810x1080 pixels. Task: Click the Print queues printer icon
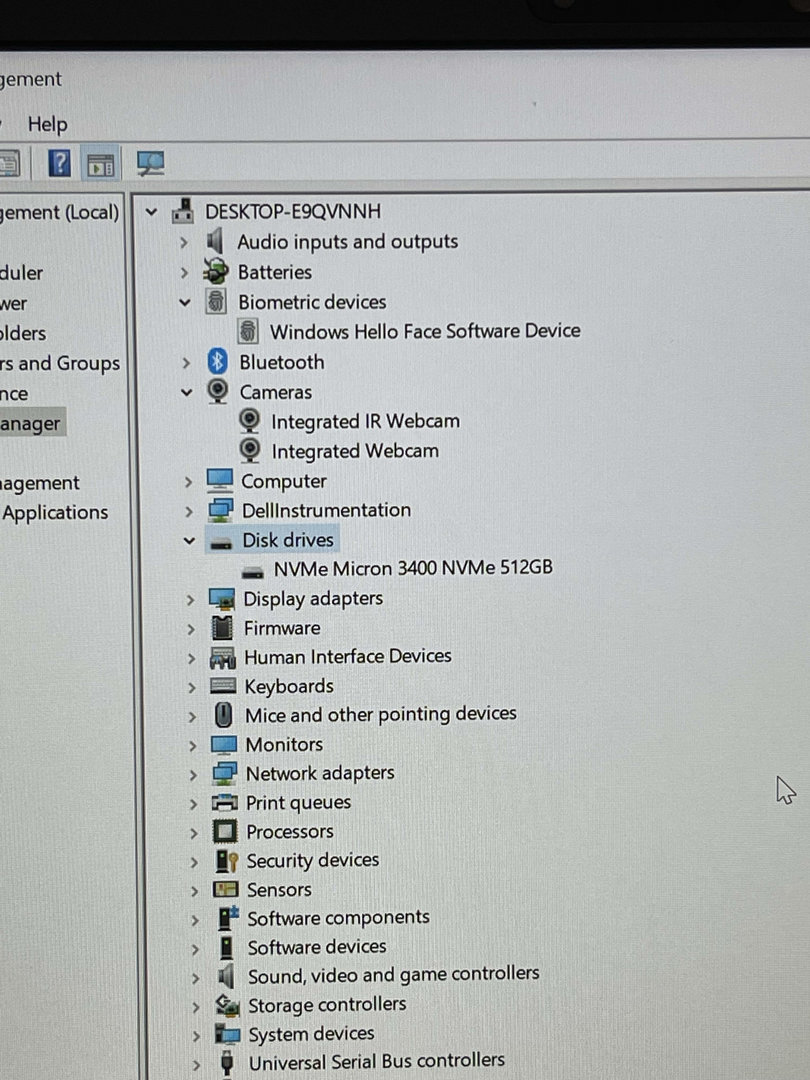point(225,802)
